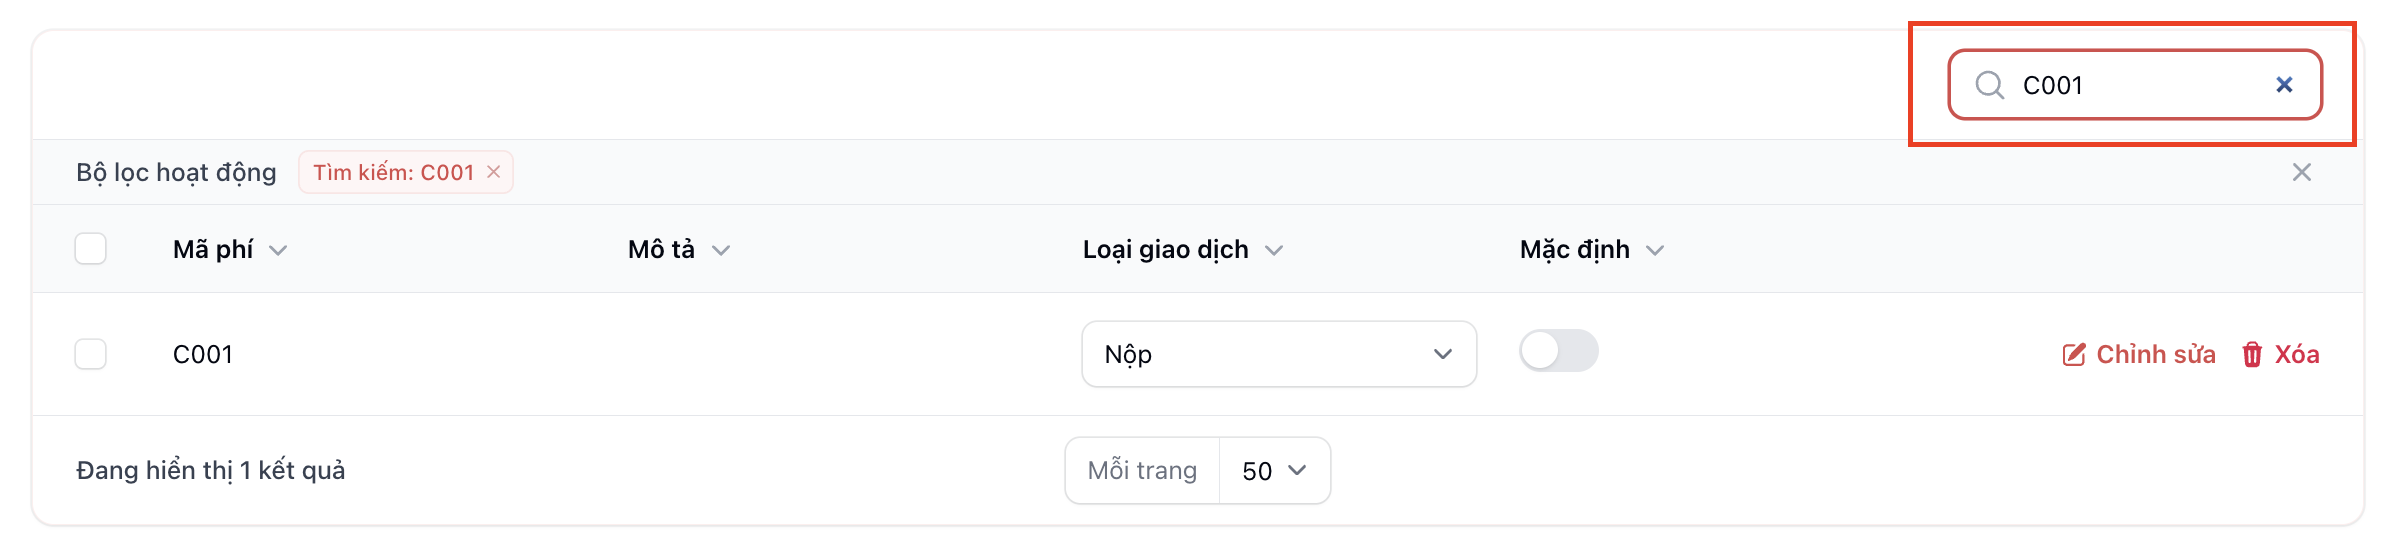Viewport: 2390px width, 550px height.
Task: Change the per-page count from 50
Action: (1274, 471)
